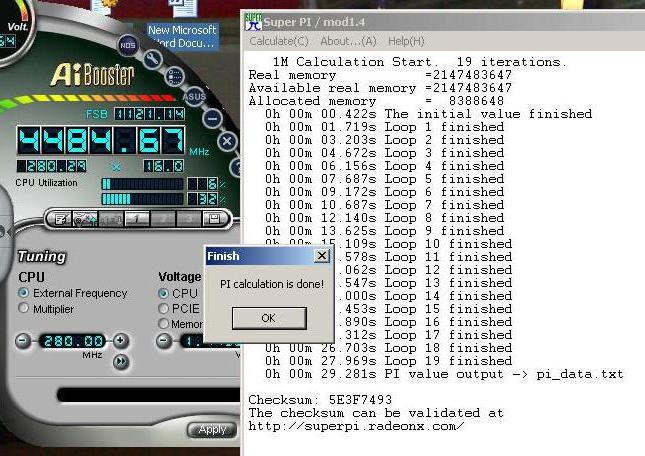Click the "Allocated memory = 8388648" line
Image resolution: width=645 pixels, height=456 pixels.
click(x=376, y=101)
